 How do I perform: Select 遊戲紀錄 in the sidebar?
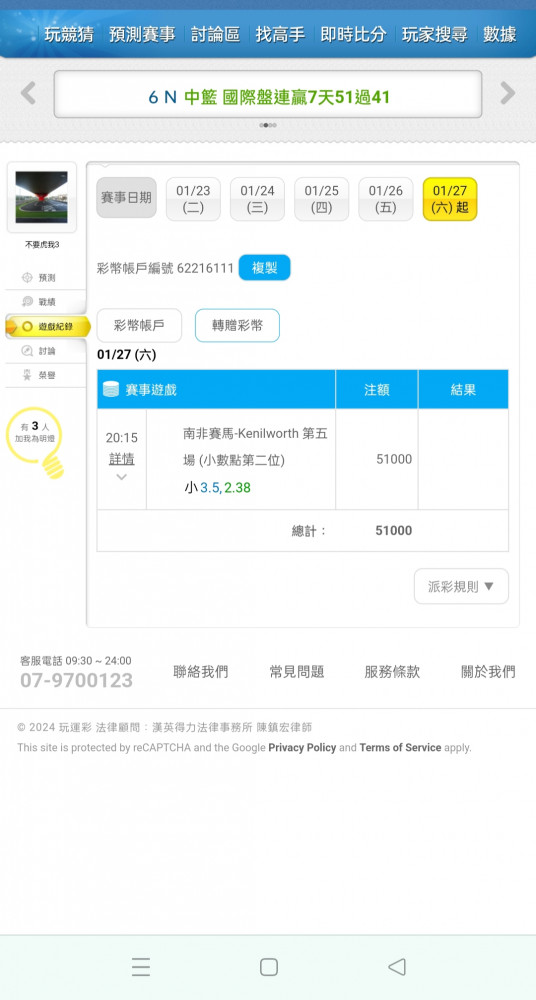click(x=47, y=327)
